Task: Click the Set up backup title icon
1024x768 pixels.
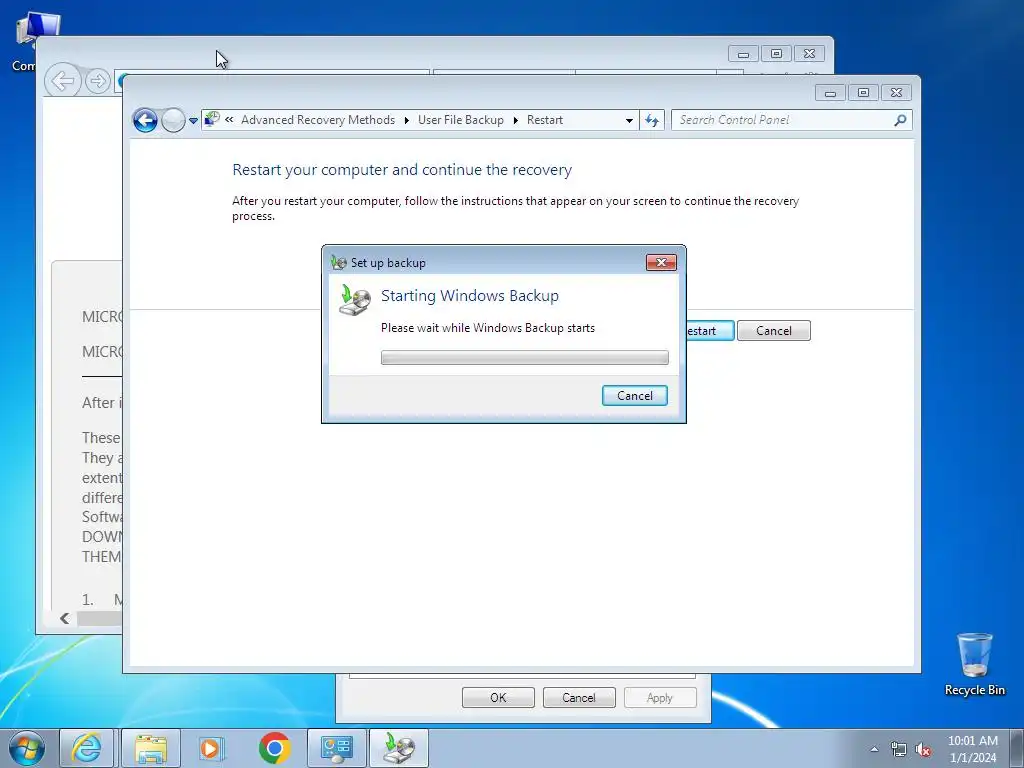Action: (x=338, y=263)
